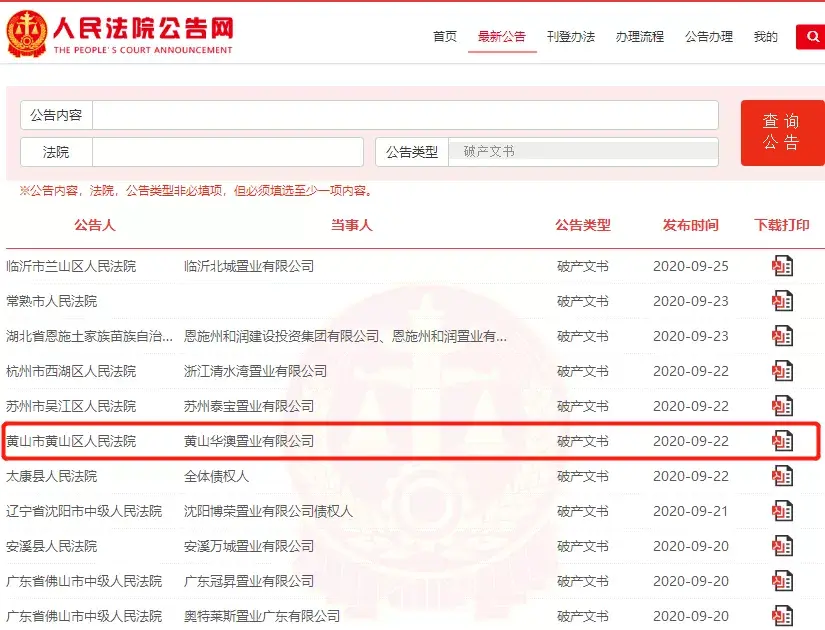Screen dimensions: 825x630
Task: Download PDF for 太康县人民法院 row
Action: [782, 476]
